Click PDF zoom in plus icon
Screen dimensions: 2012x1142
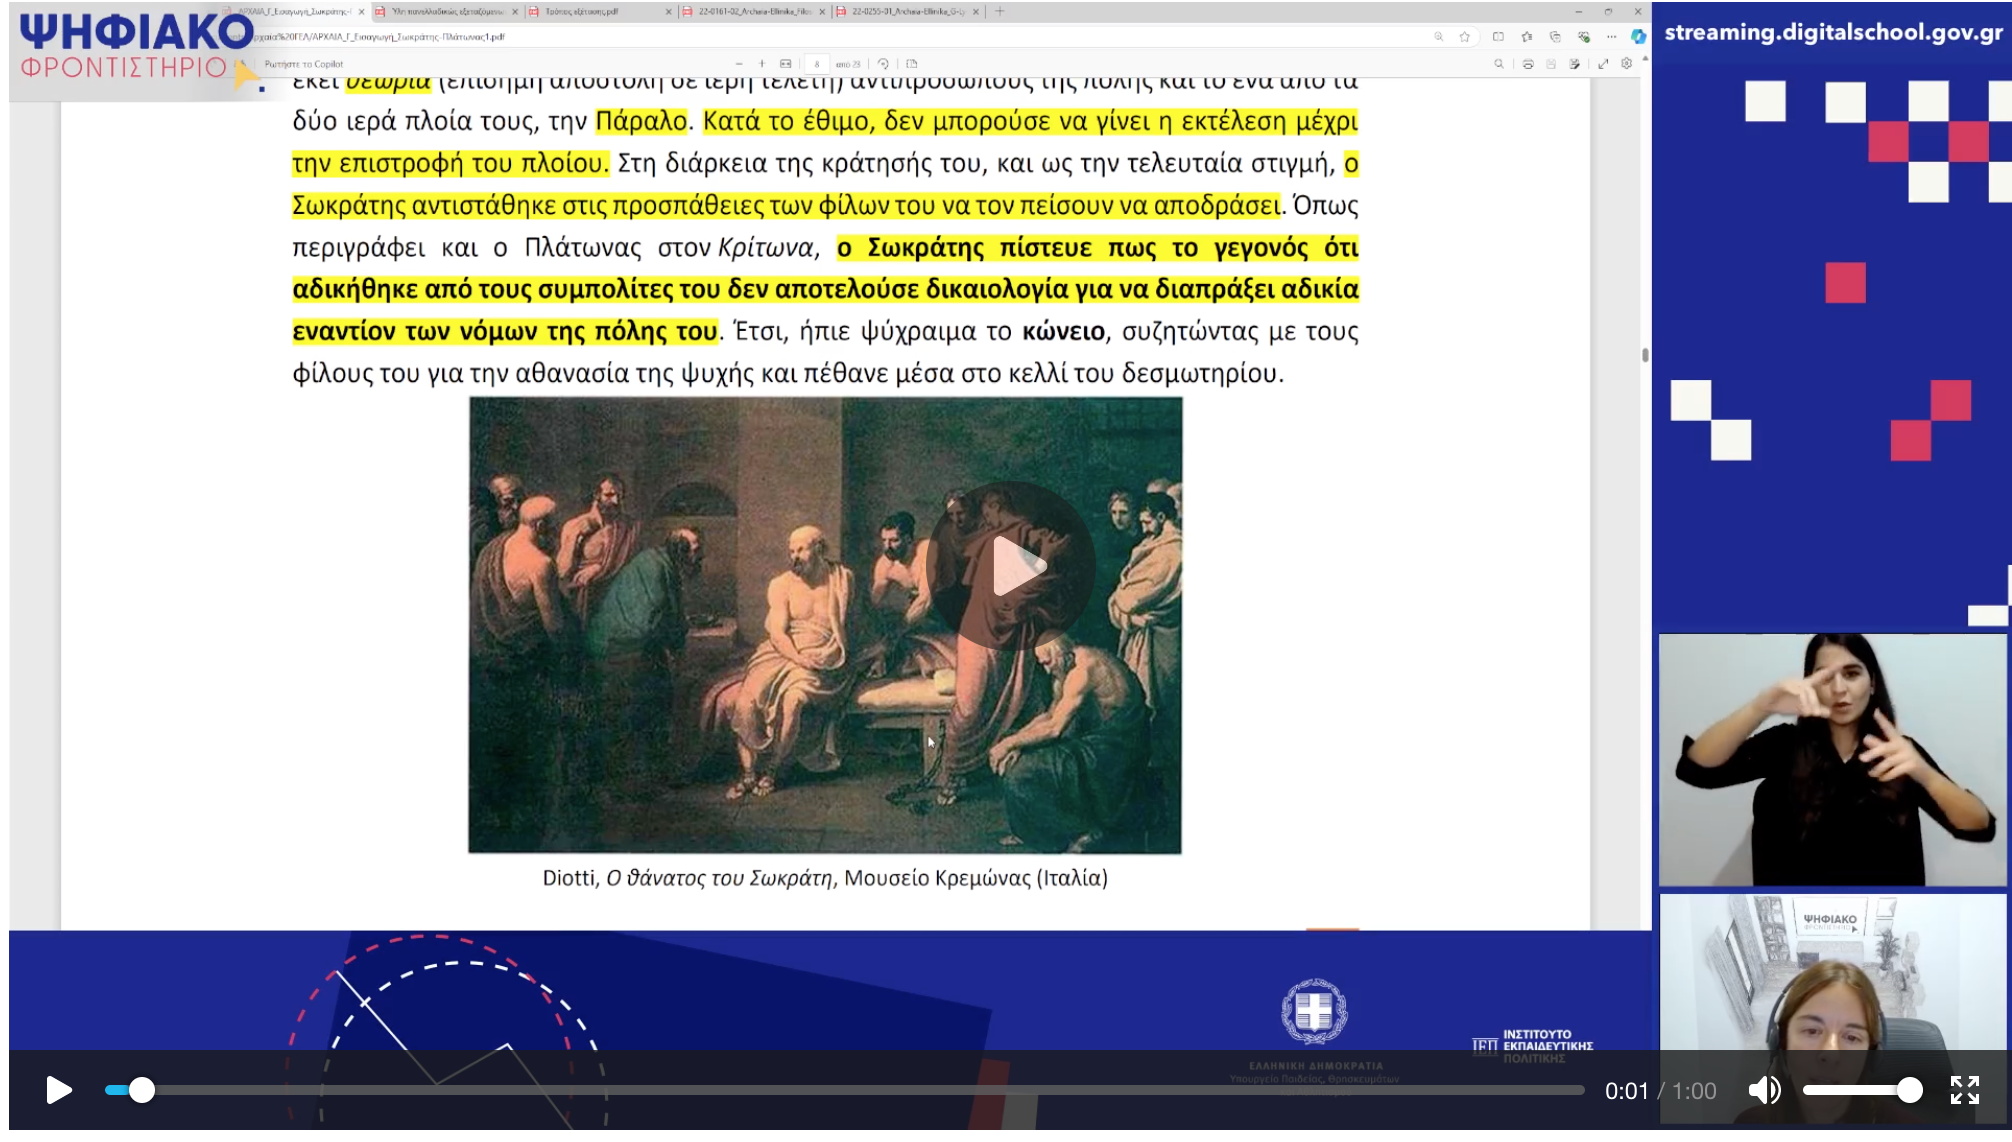click(762, 64)
